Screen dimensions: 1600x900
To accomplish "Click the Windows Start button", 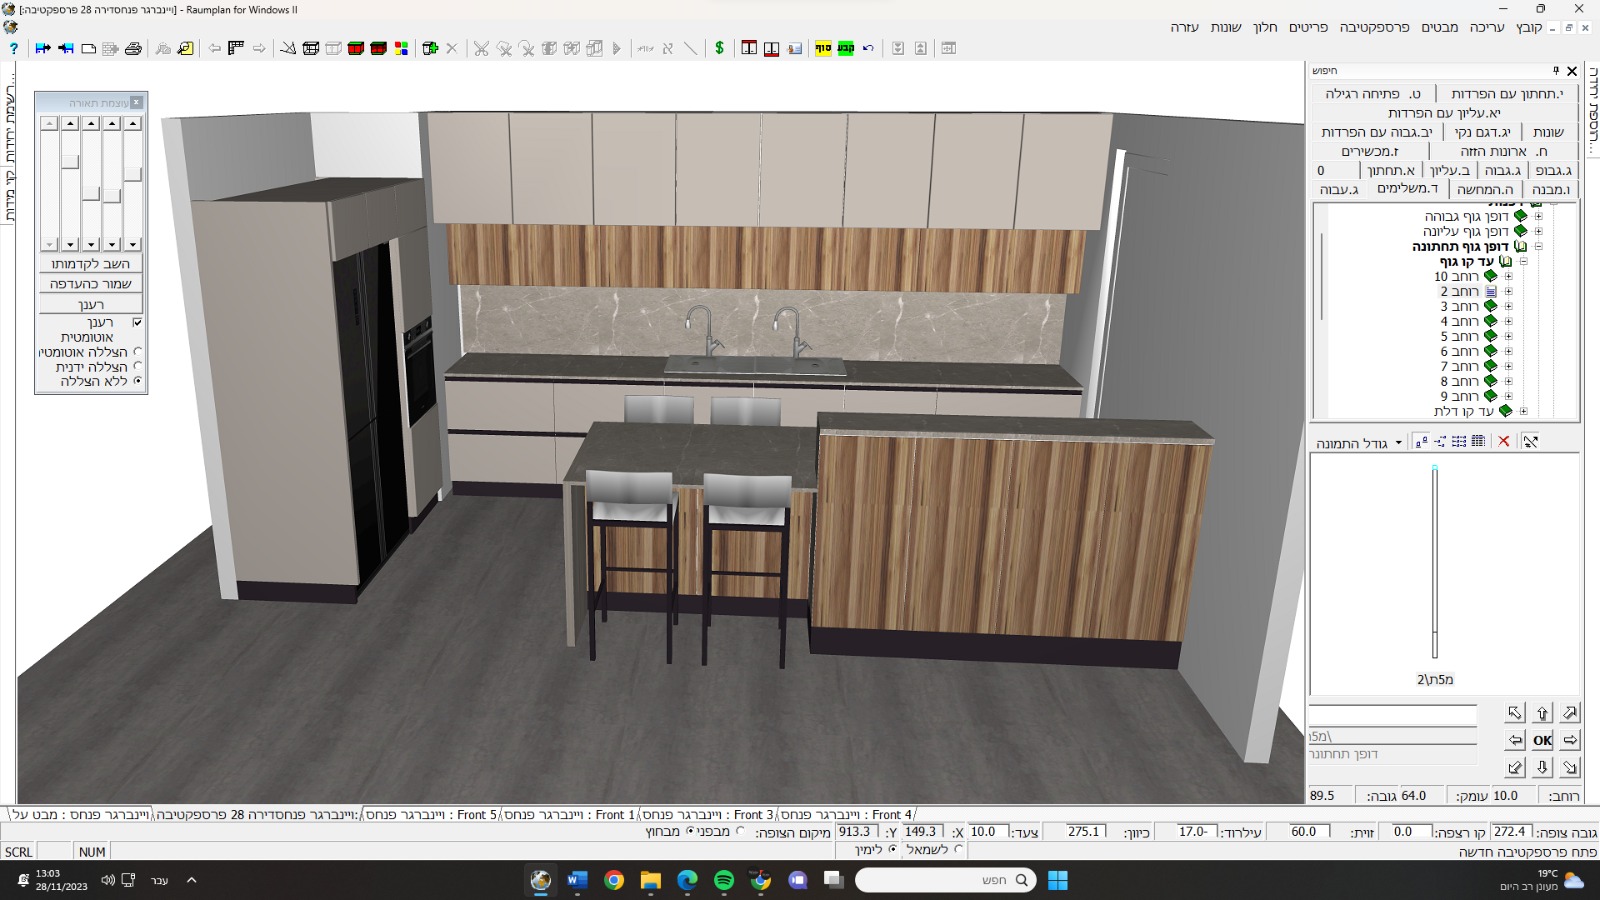I will point(1058,880).
